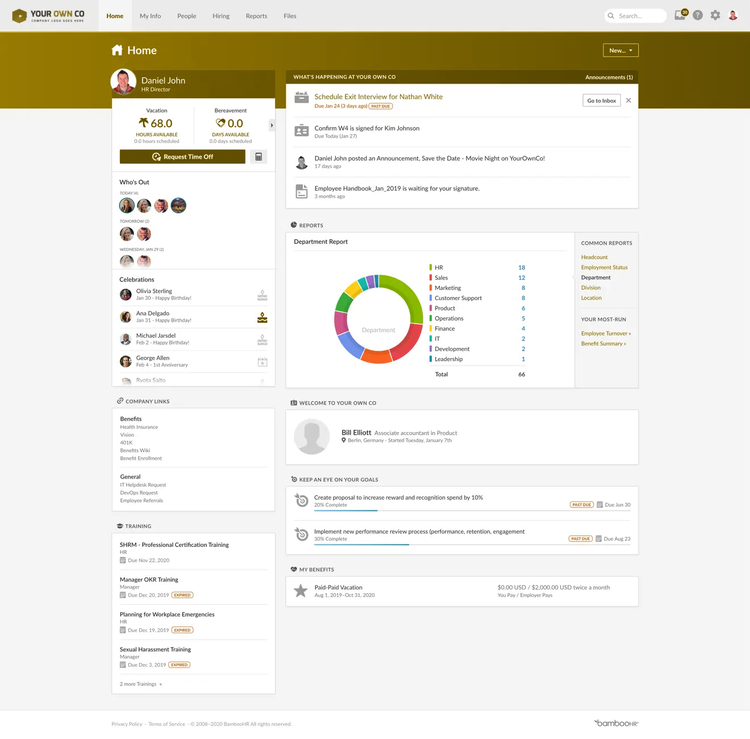Click the BambooHR footer logo
The width and height of the screenshot is (750, 739).
point(616,723)
